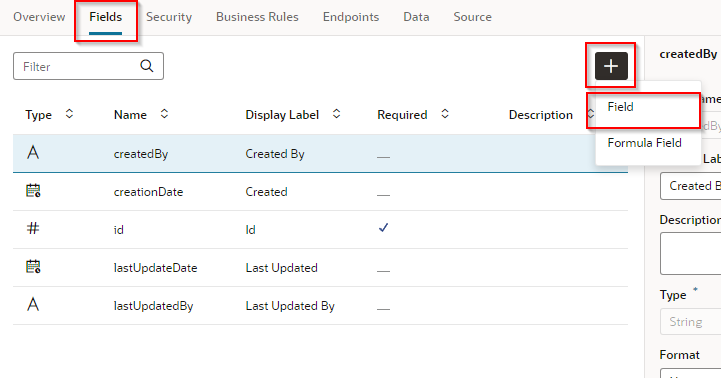Sort fields by Name column arrows

164,114
